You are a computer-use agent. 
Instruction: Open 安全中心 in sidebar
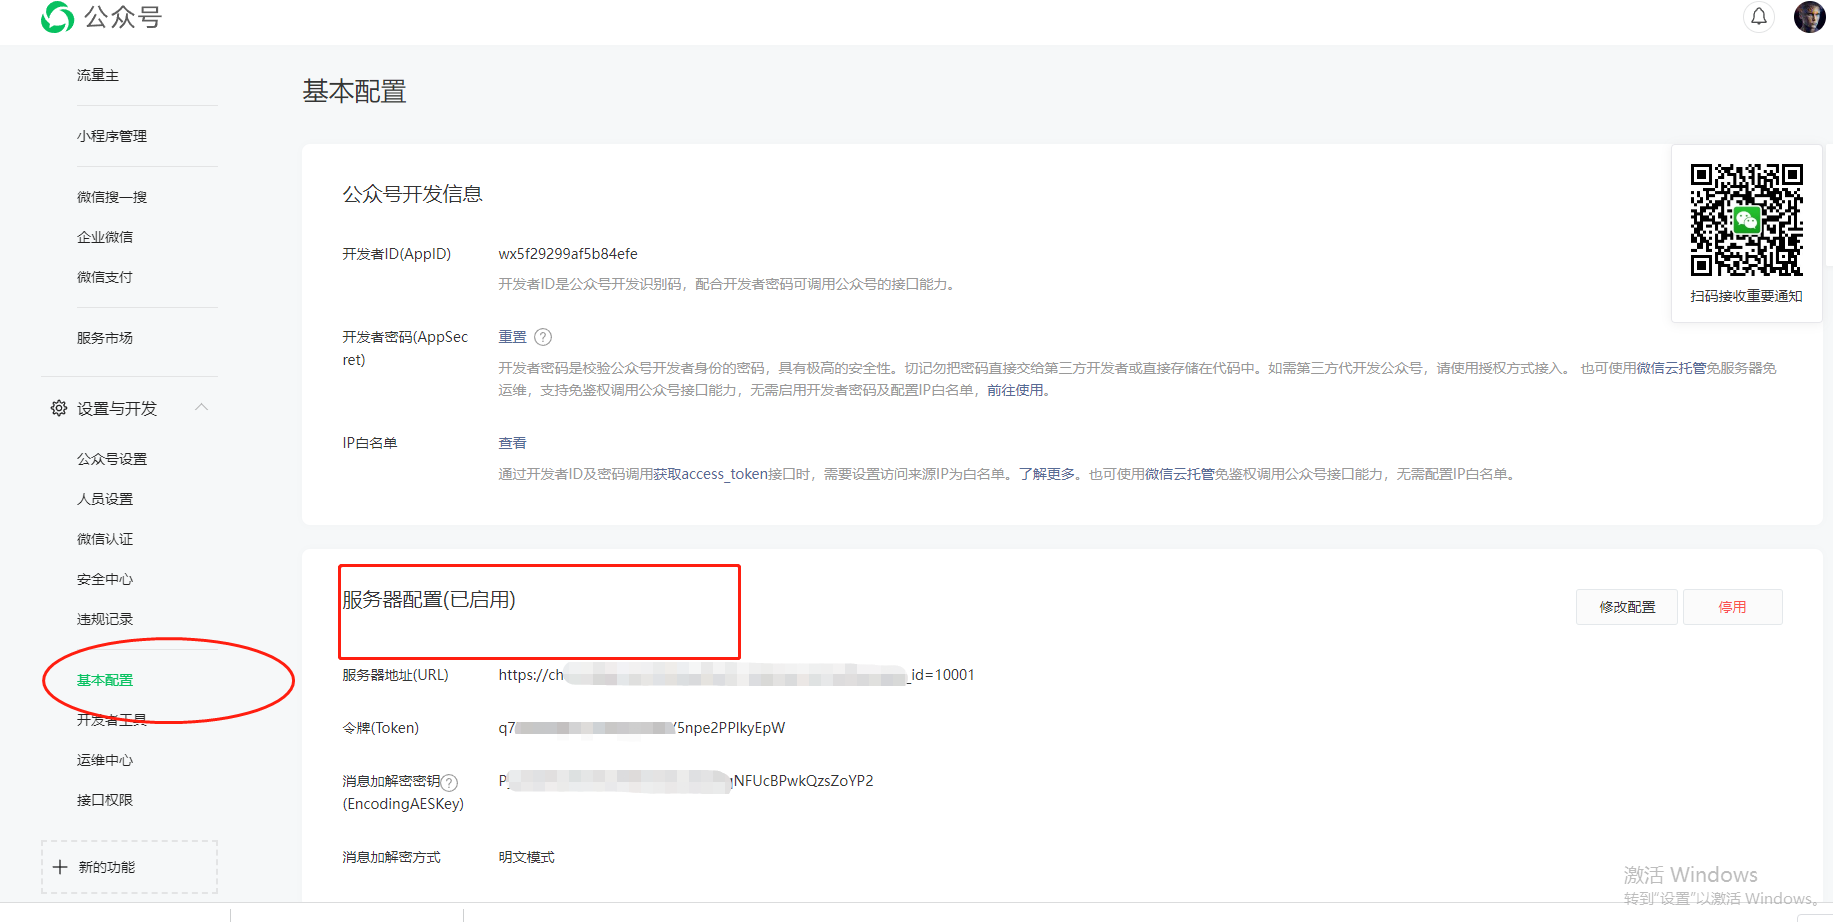pos(105,579)
